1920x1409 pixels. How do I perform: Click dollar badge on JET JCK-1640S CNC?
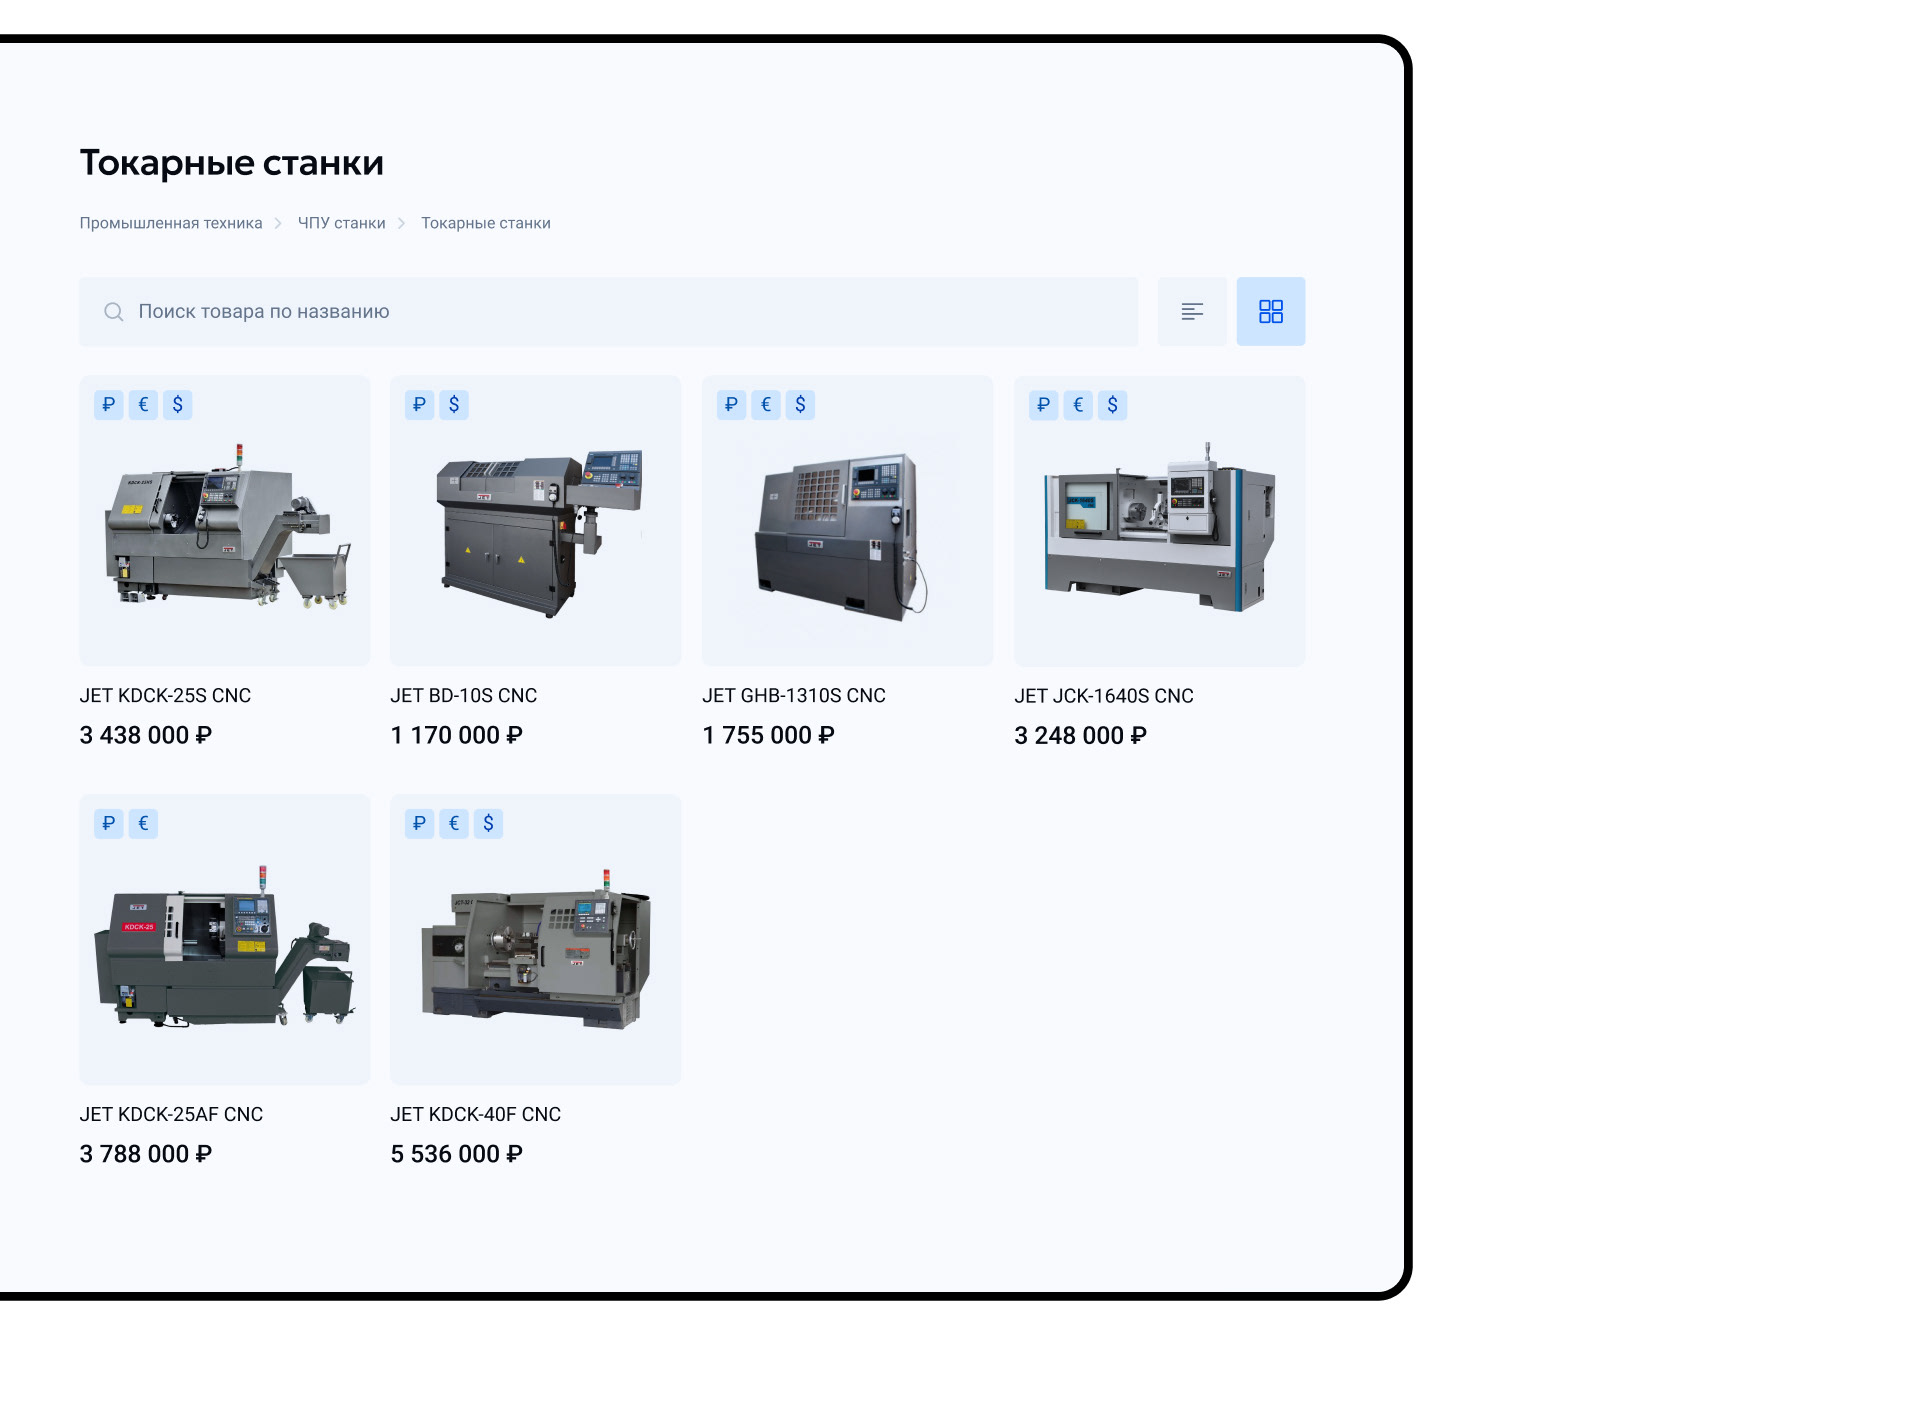click(1112, 405)
